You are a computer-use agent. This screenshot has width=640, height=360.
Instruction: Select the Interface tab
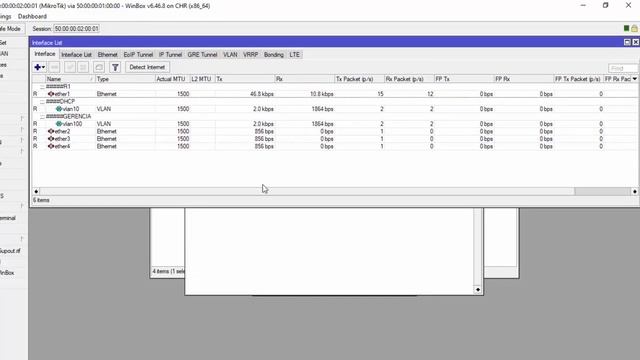44,54
